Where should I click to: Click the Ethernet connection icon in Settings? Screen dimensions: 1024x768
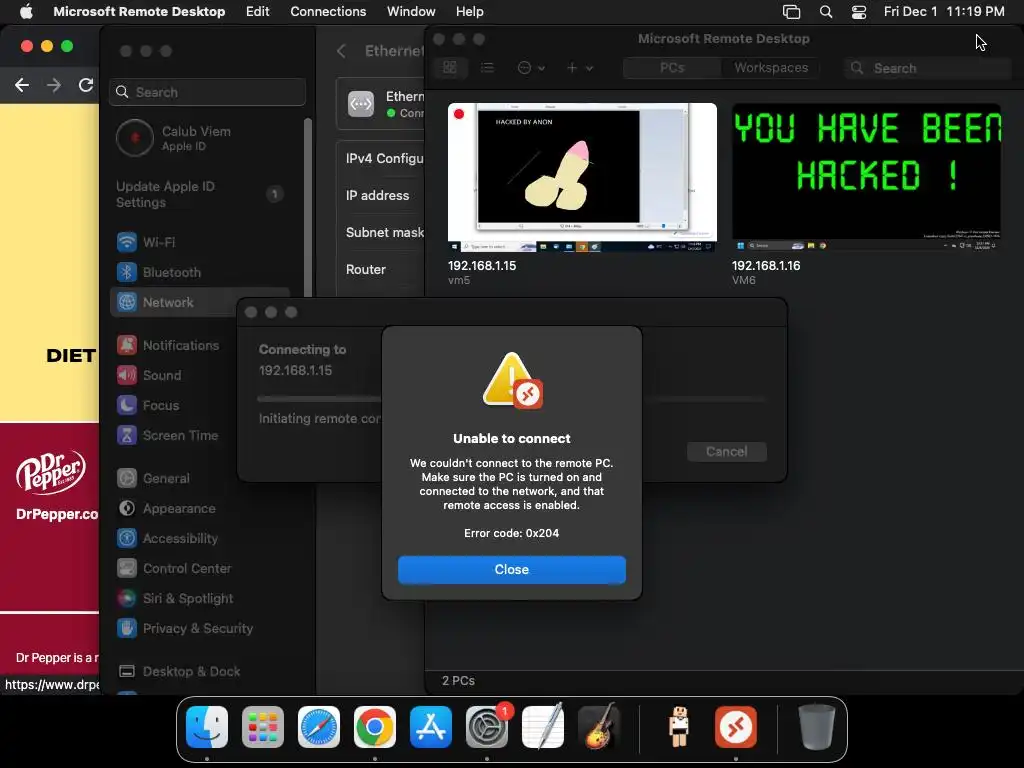pyautogui.click(x=360, y=104)
